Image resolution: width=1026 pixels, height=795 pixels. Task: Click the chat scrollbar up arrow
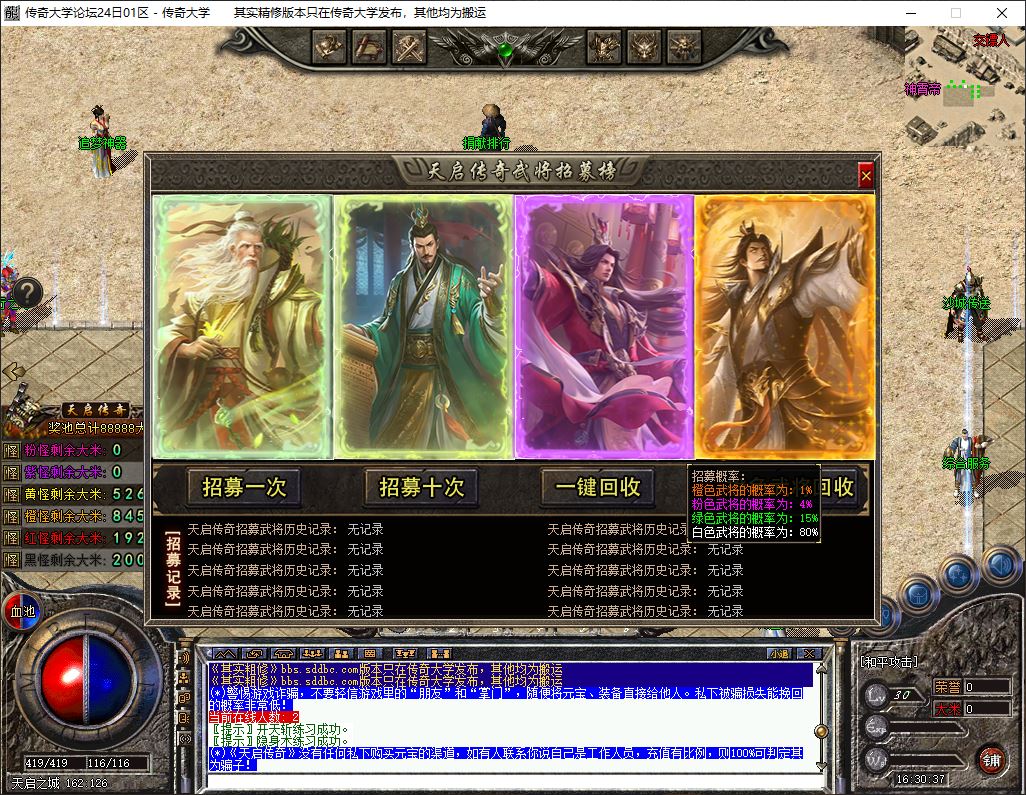(x=821, y=670)
